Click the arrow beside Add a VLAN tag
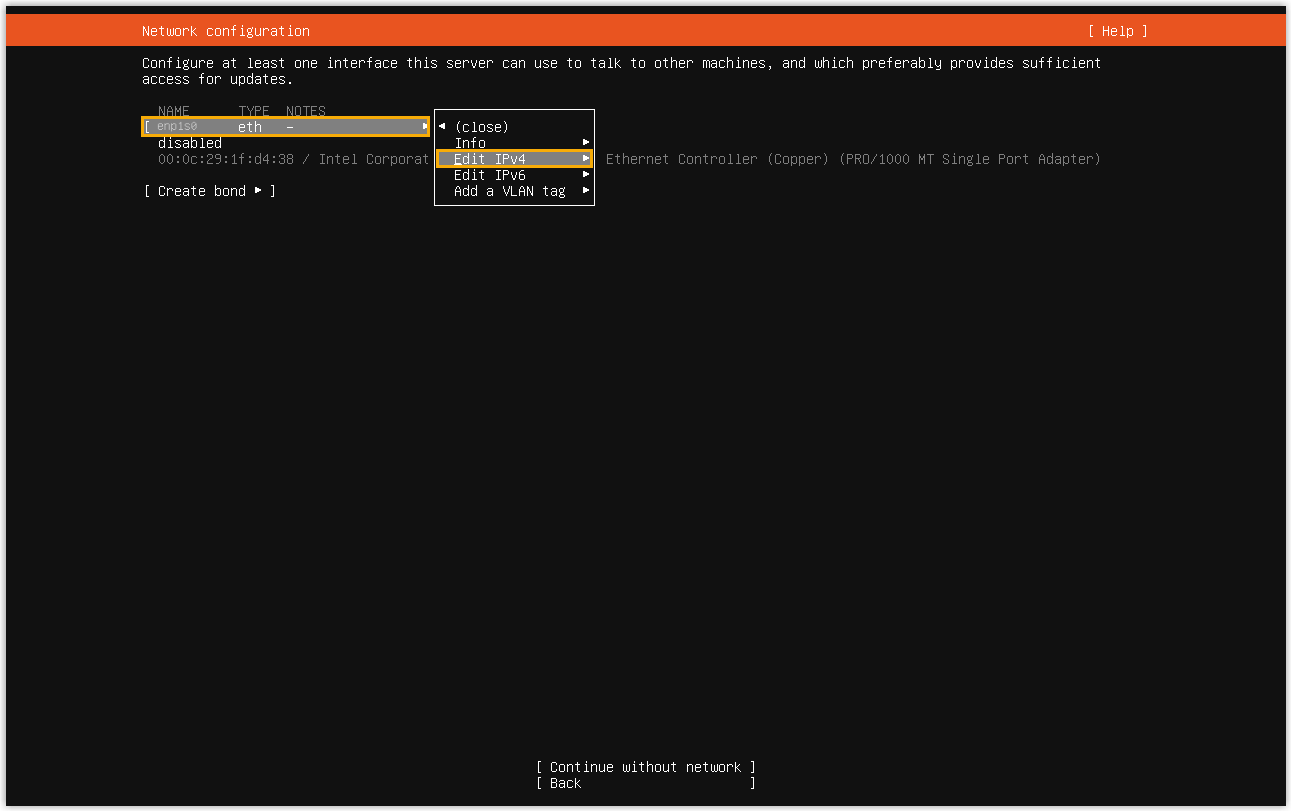Viewport: 1292px width, 812px height. point(586,191)
